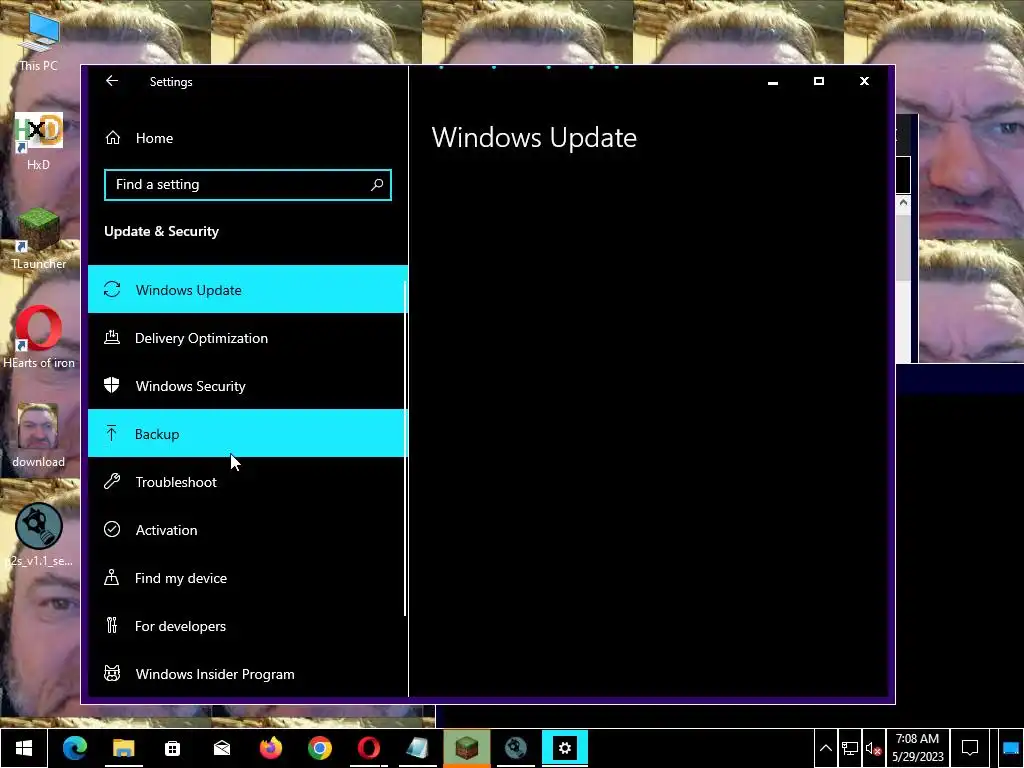
Task: Open the Troubleshoot page
Action: 248,482
